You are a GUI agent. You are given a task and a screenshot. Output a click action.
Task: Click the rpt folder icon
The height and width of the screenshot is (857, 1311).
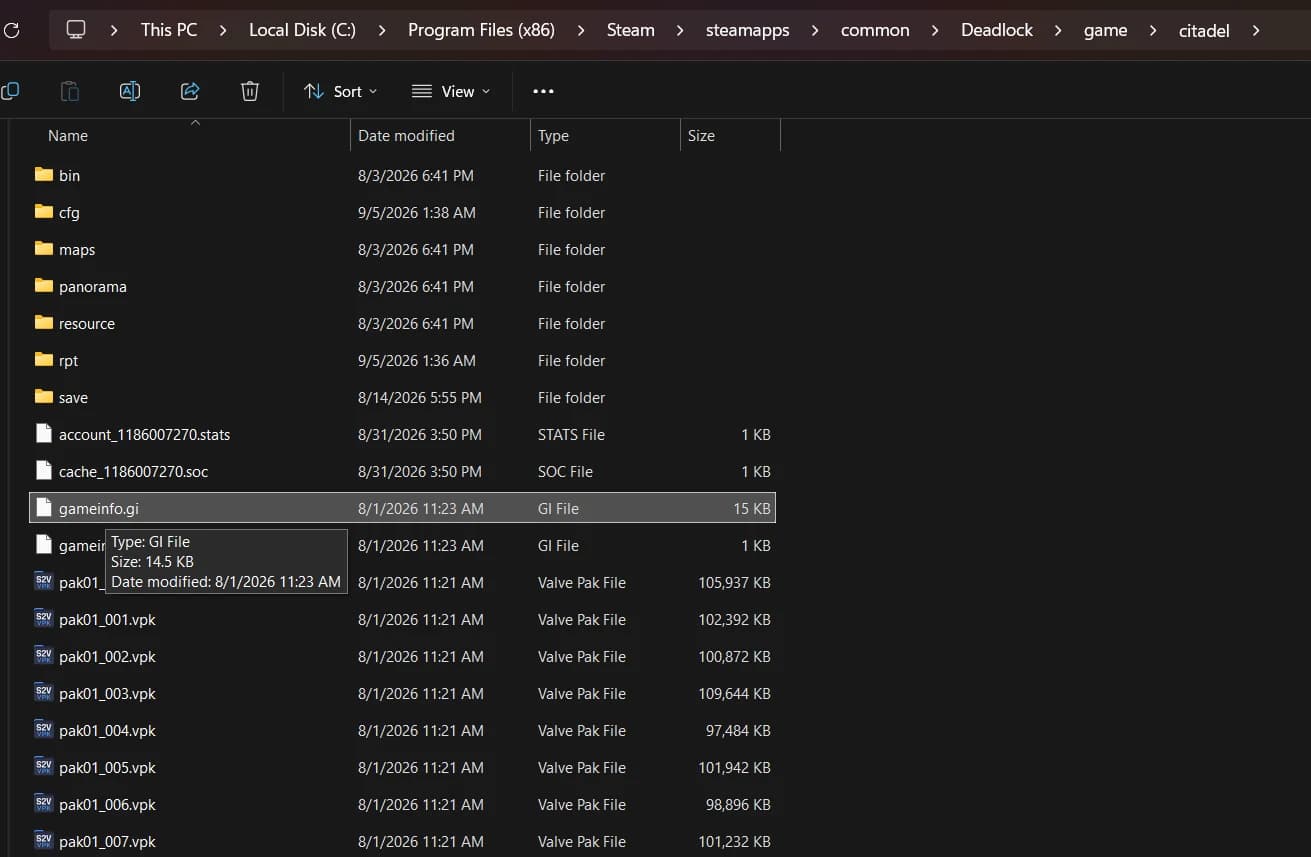(x=43, y=360)
